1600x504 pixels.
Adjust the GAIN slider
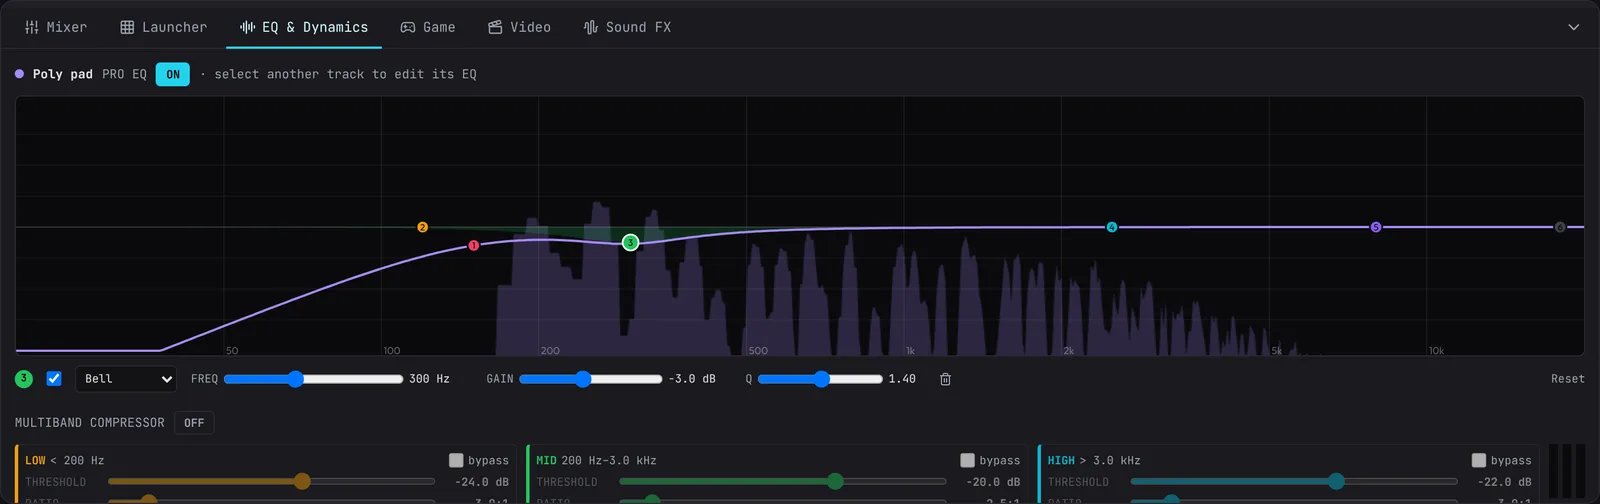pos(590,379)
